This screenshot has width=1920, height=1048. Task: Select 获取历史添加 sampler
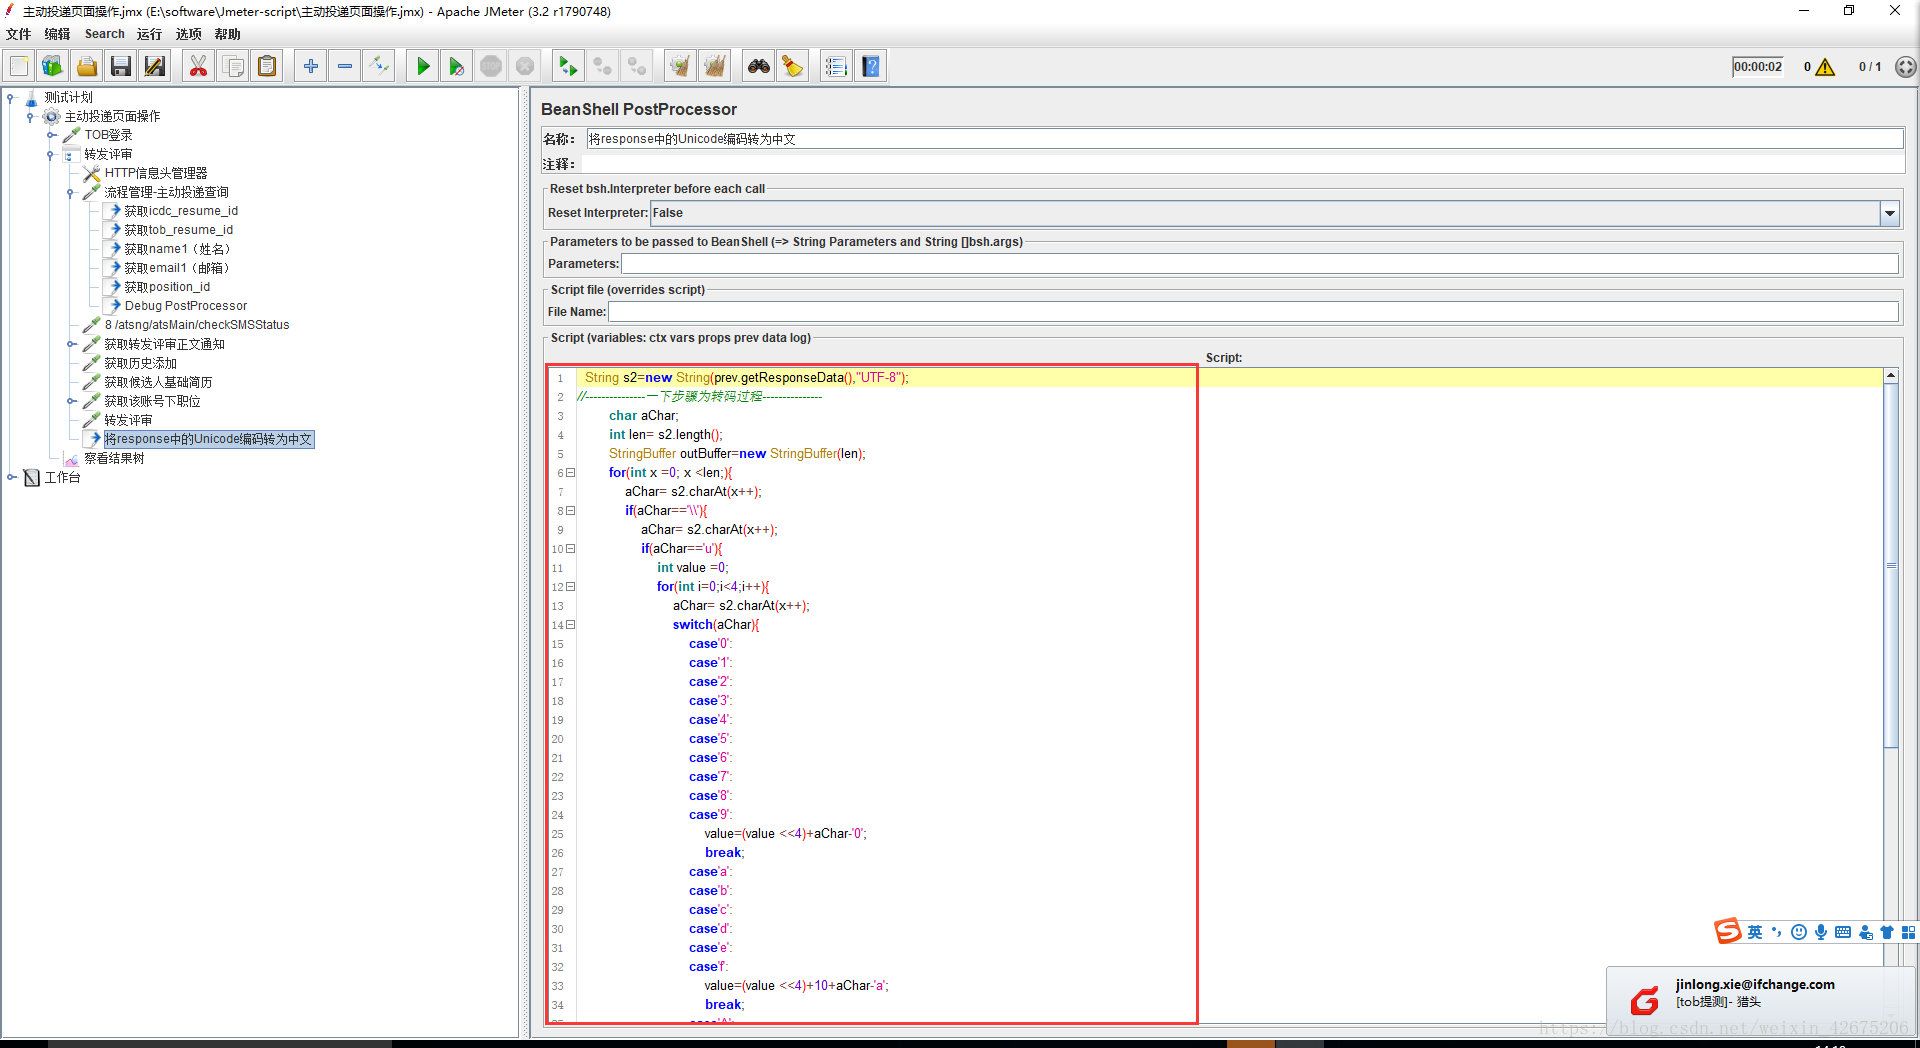(x=140, y=363)
